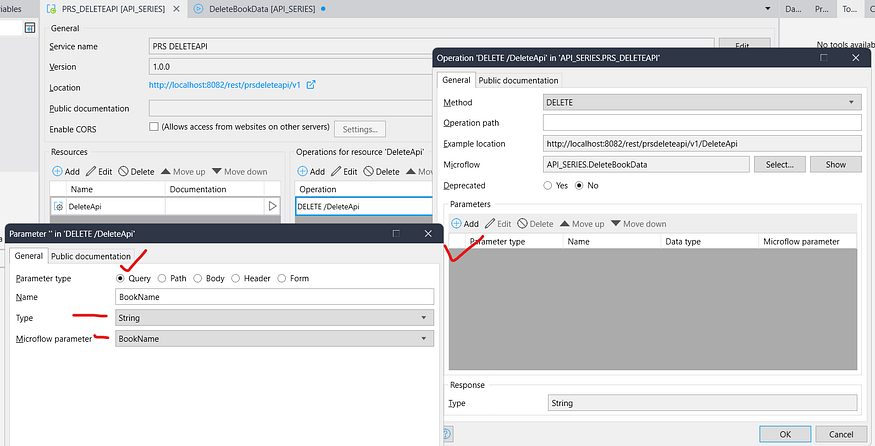Viewport: 875px width, 446px height.
Task: Click the parameter Name input field
Action: coord(275,297)
